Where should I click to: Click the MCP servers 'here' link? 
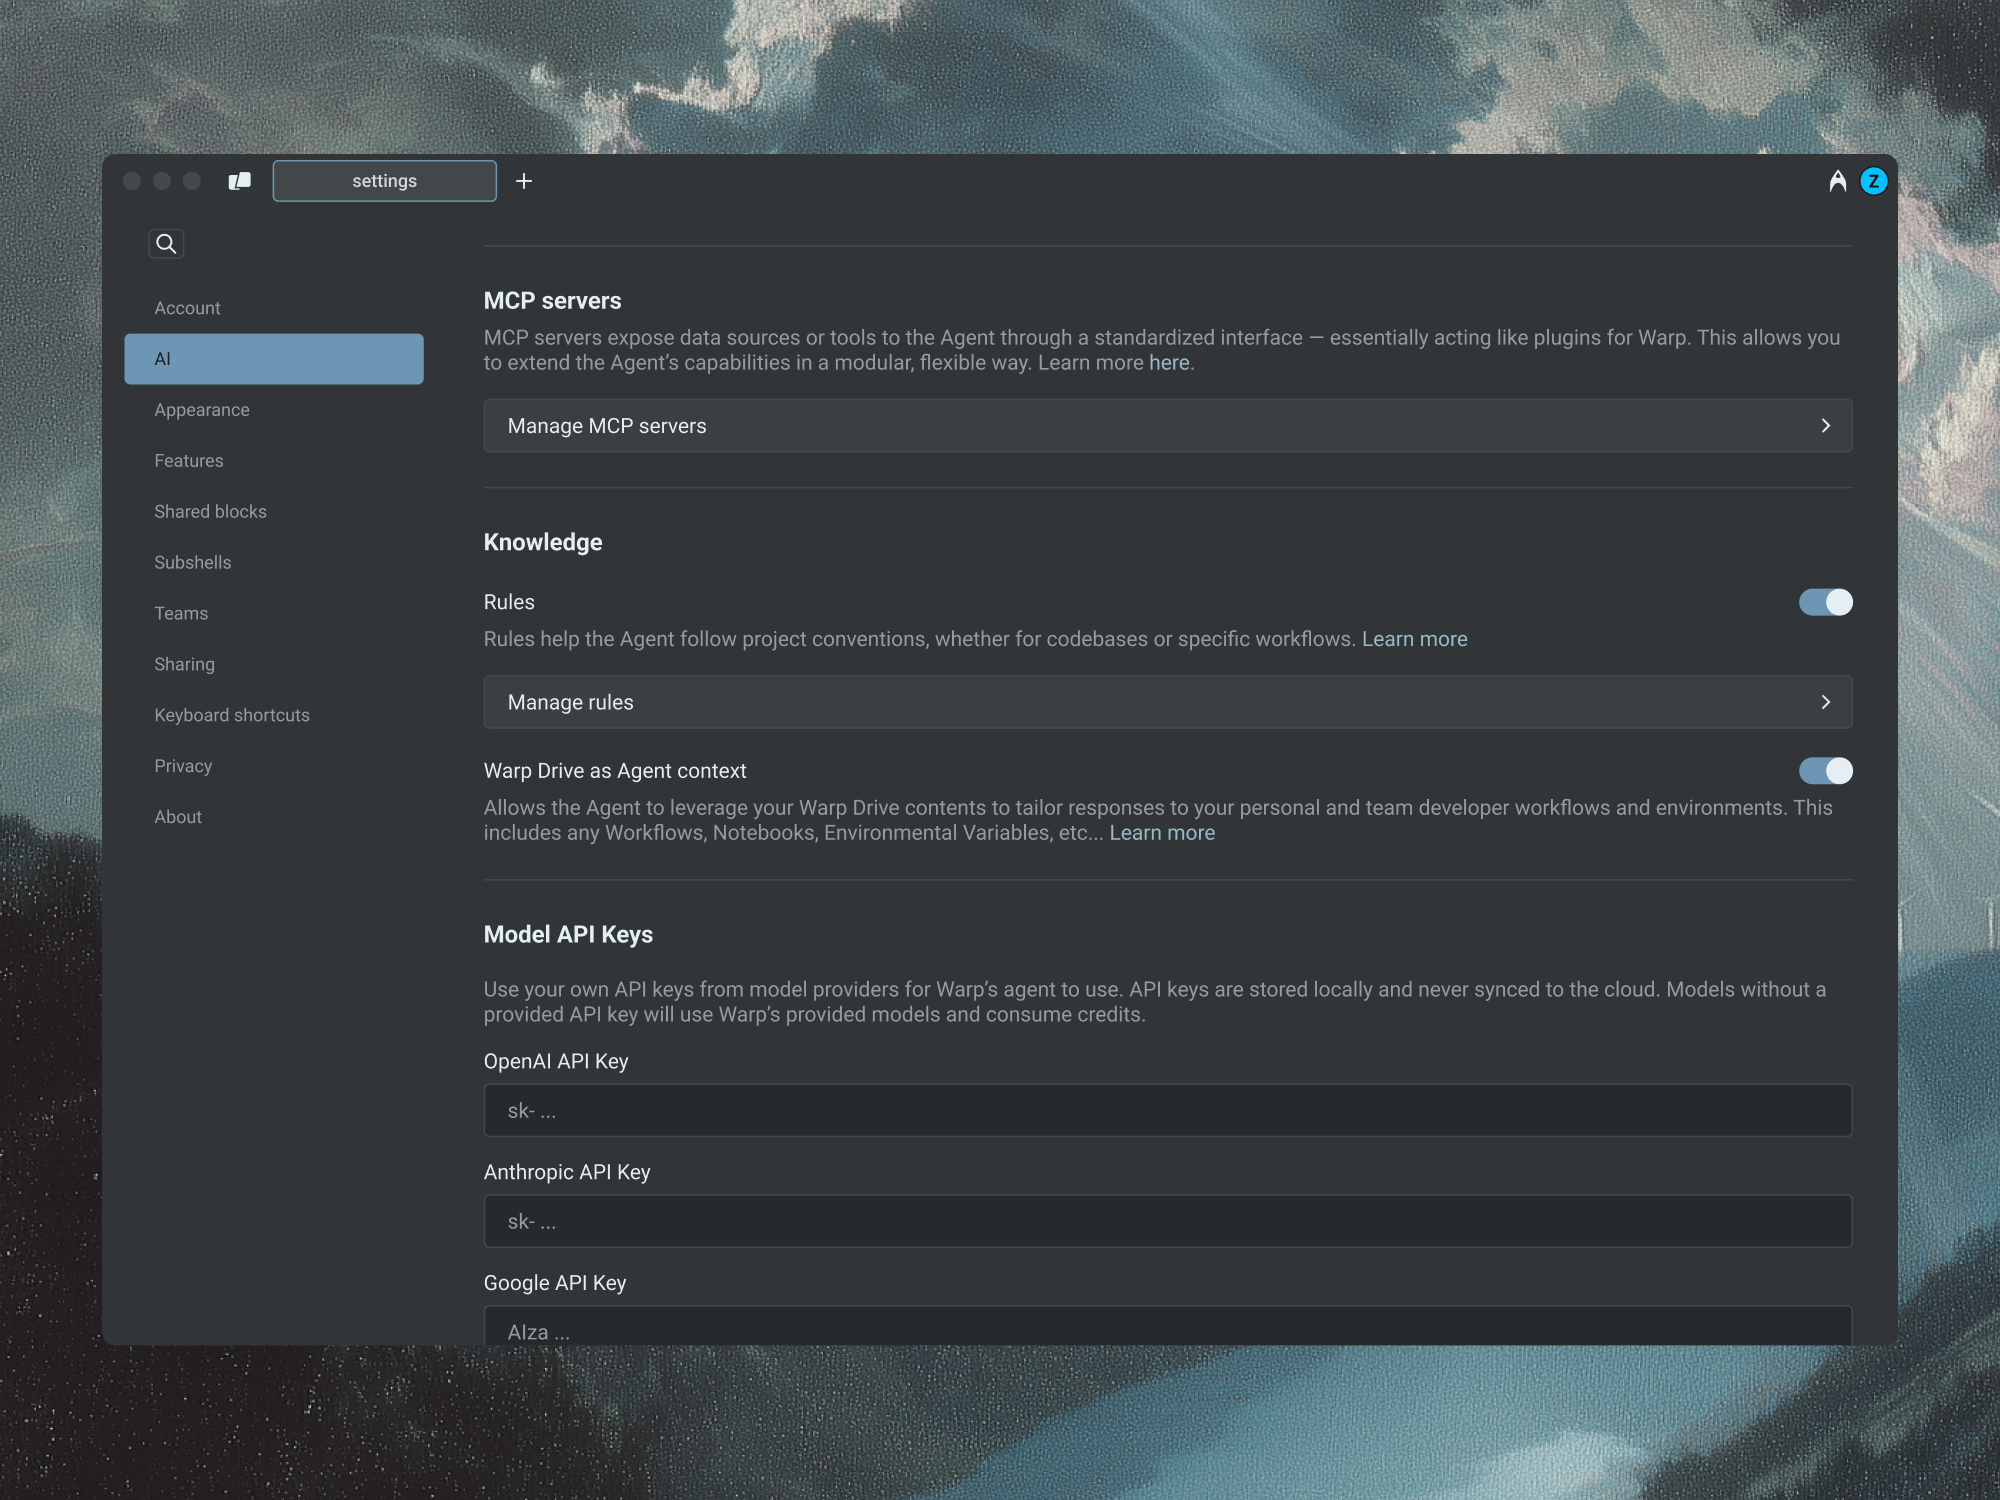(1168, 363)
